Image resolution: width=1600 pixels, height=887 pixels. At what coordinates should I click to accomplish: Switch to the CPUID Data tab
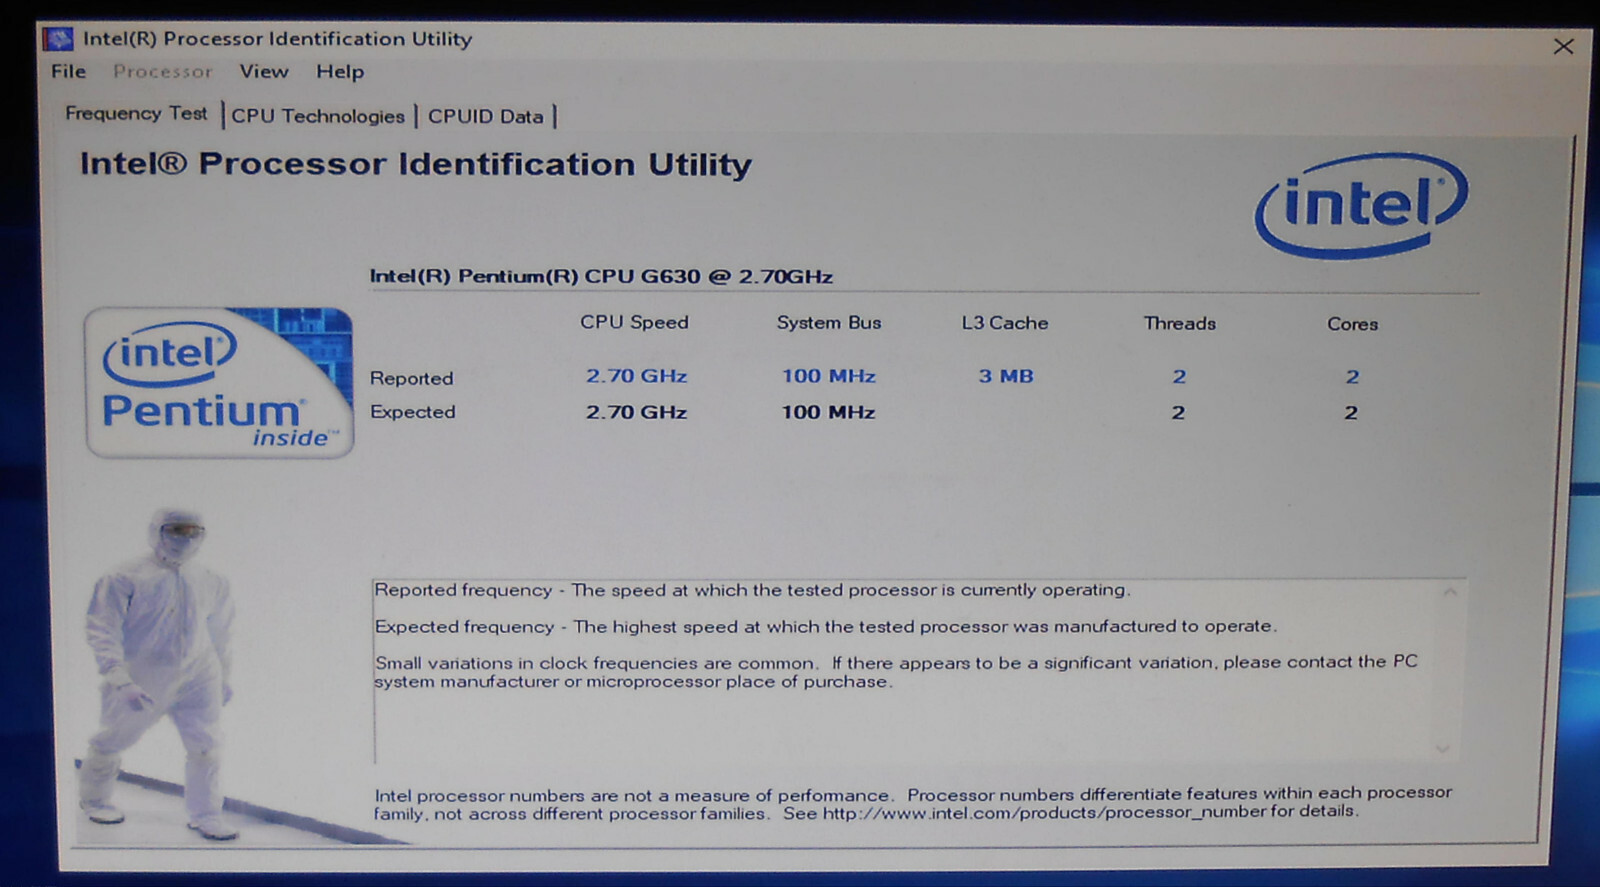486,116
